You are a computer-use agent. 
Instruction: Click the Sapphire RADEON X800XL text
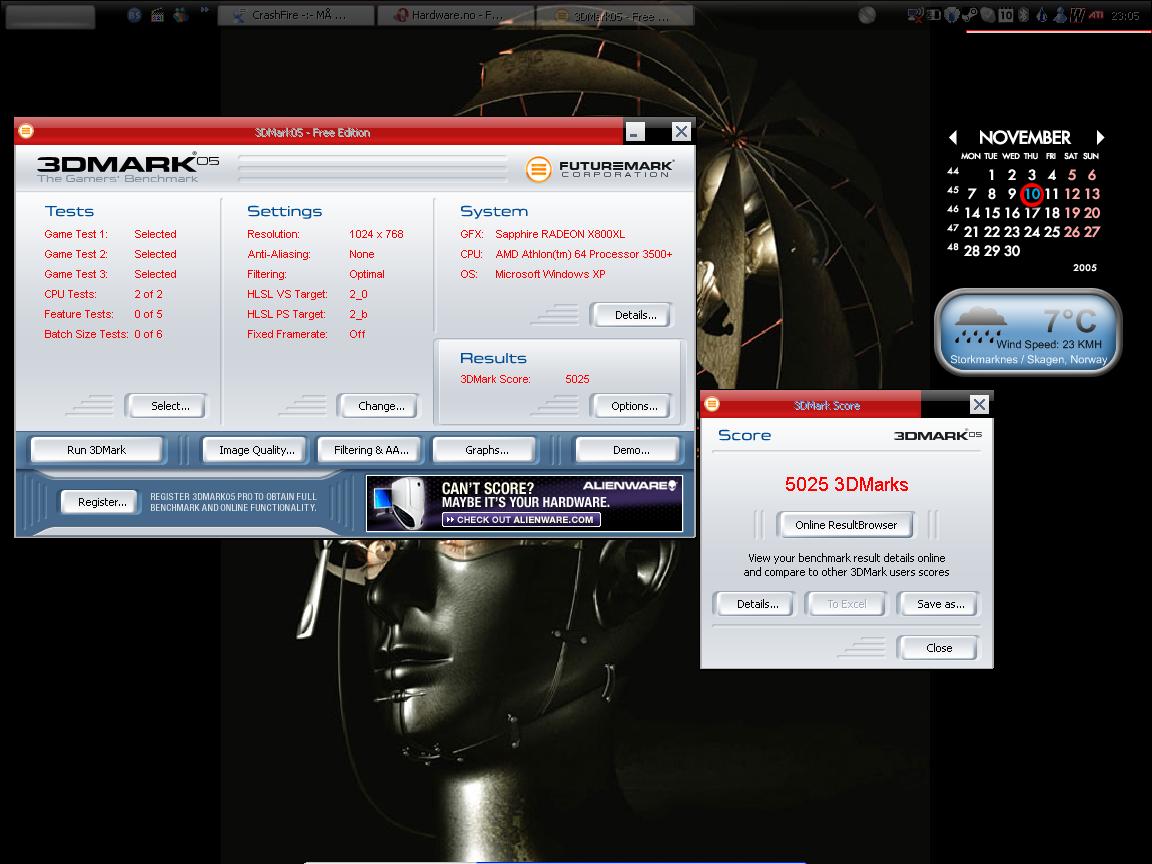tap(560, 234)
